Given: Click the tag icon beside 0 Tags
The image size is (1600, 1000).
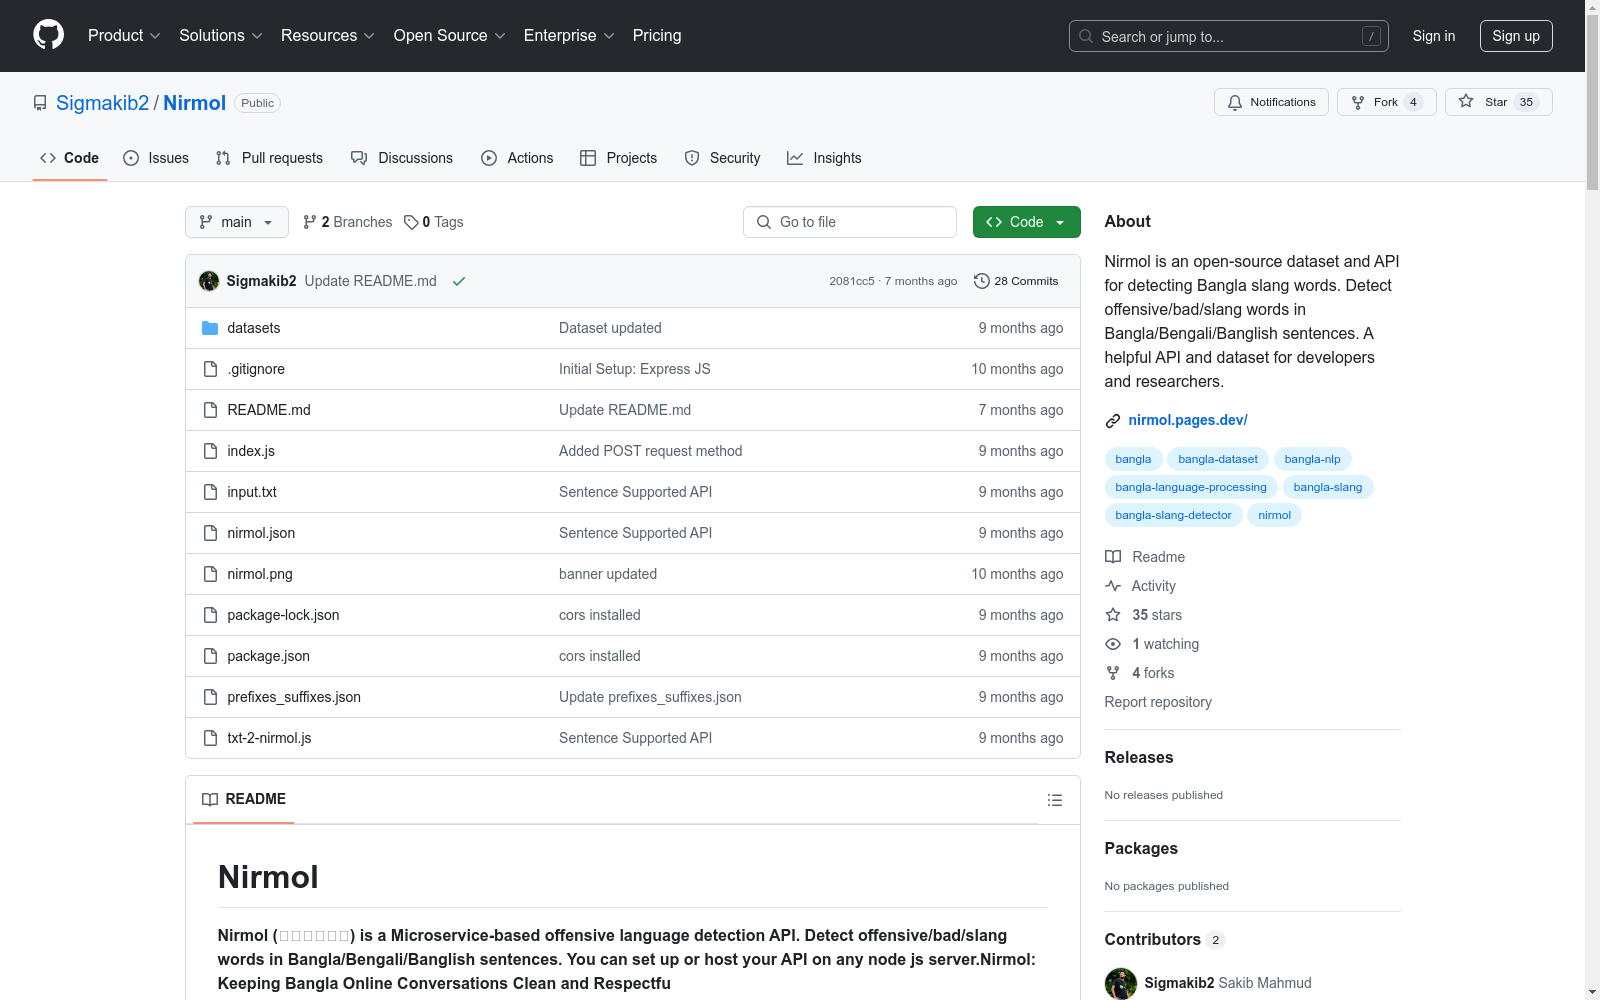Looking at the screenshot, I should pyautogui.click(x=411, y=222).
